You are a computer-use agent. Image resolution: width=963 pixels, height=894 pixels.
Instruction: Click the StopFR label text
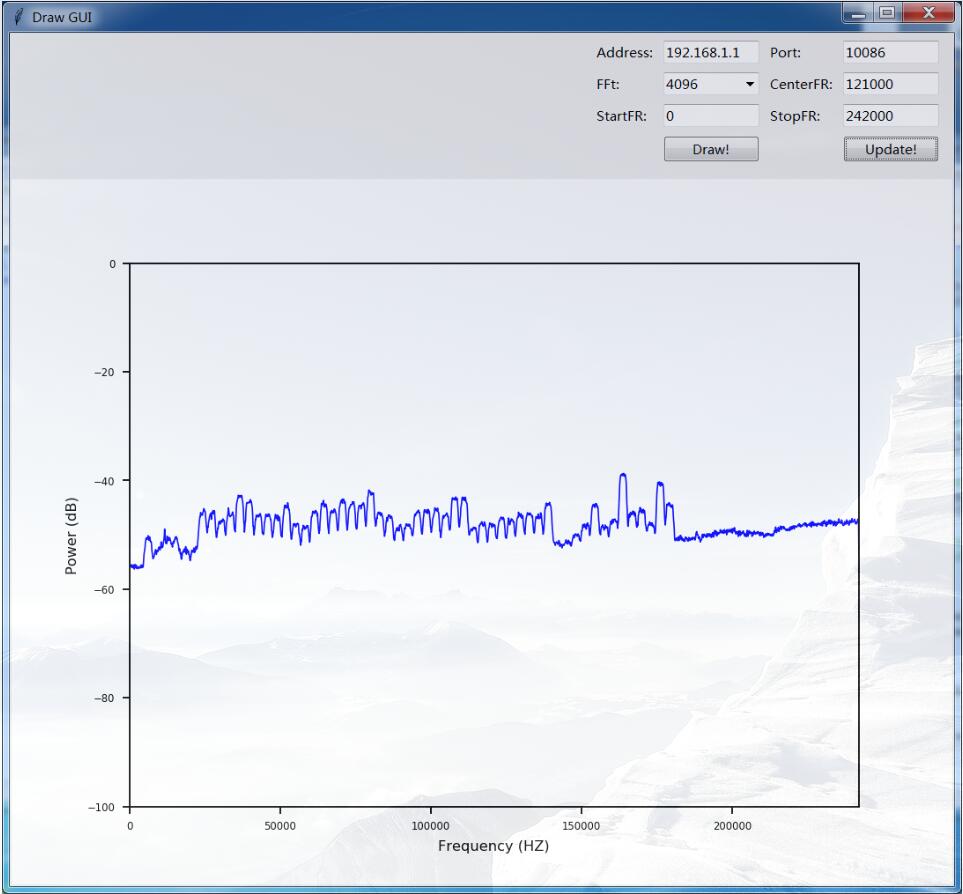pyautogui.click(x=795, y=116)
